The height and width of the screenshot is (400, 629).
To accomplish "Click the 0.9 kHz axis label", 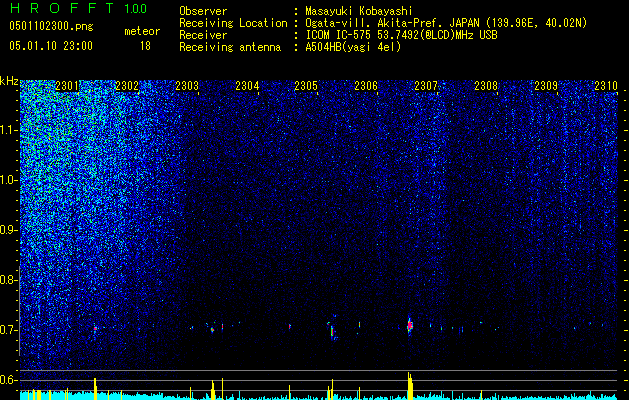I will pyautogui.click(x=8, y=230).
